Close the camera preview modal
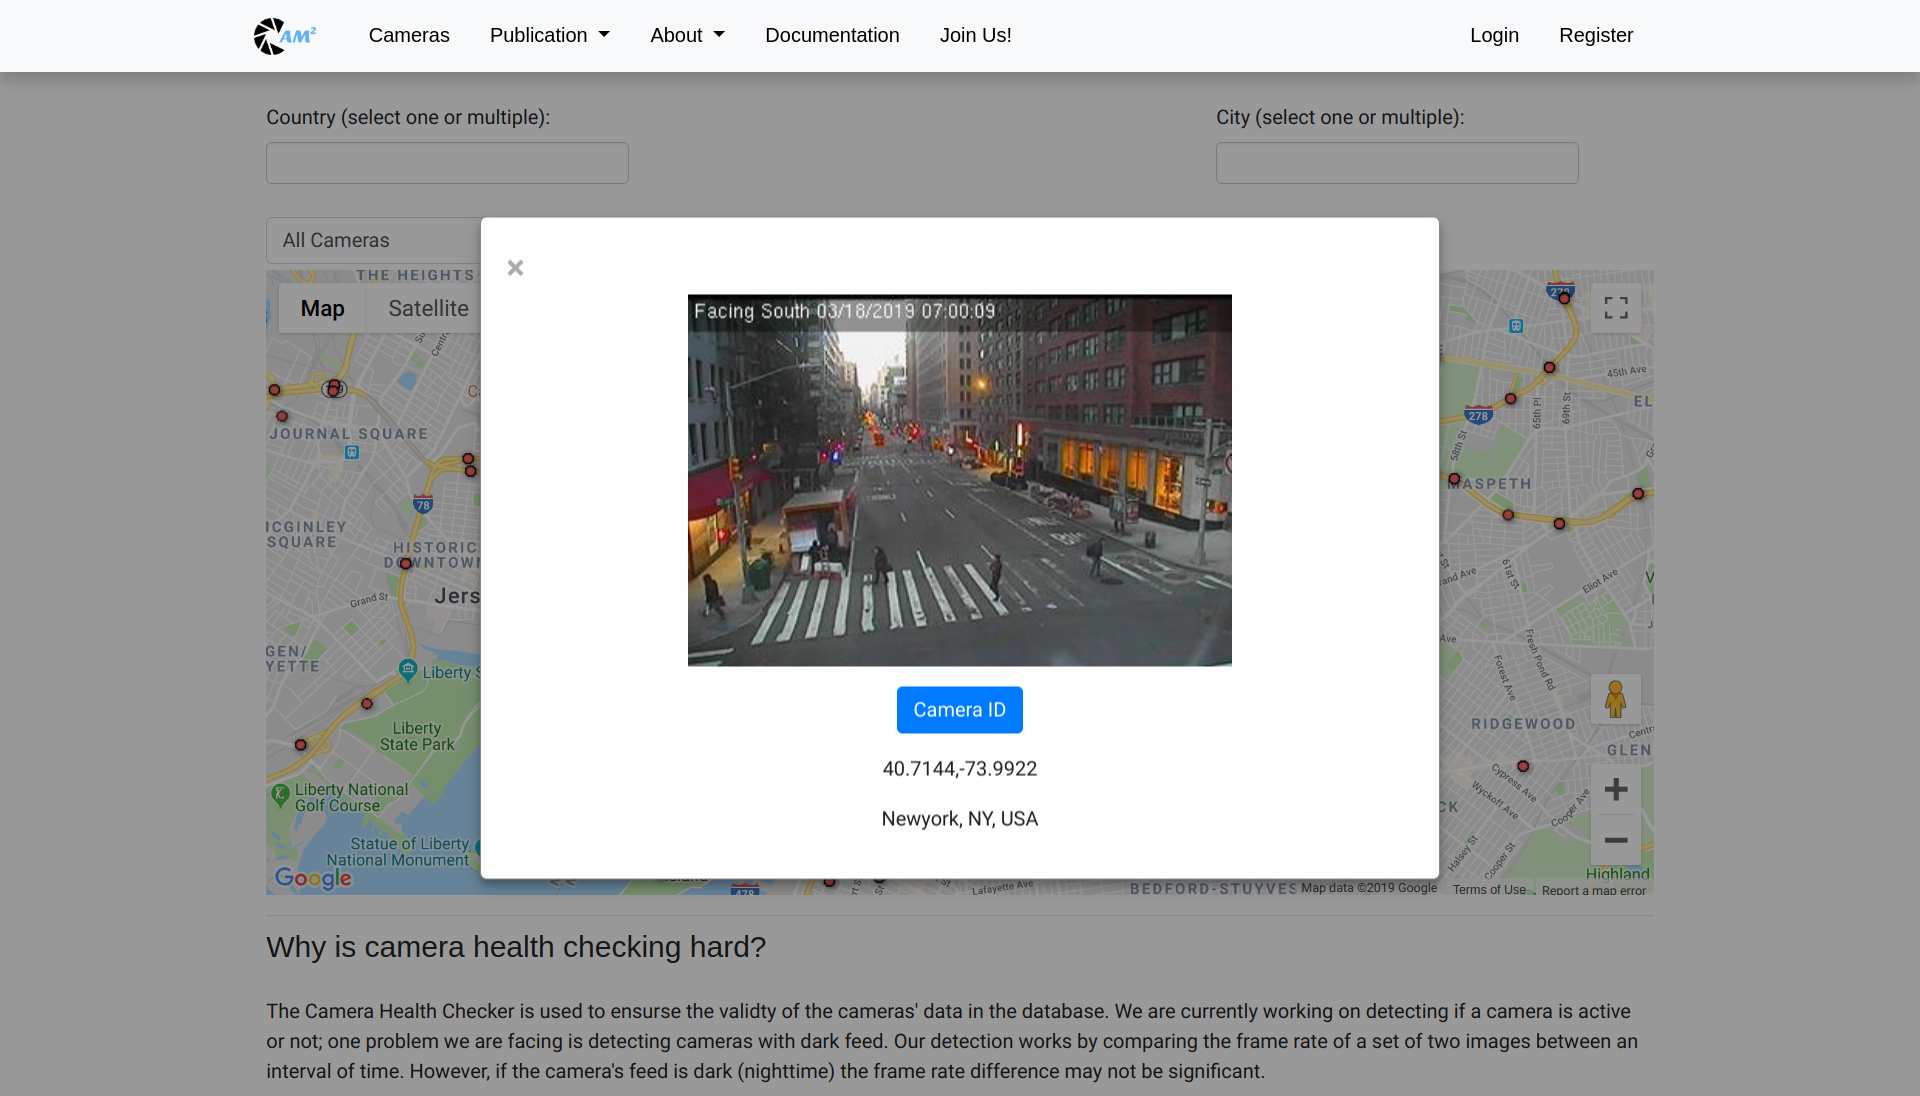Screen dimensions: 1920x1096 515,268
